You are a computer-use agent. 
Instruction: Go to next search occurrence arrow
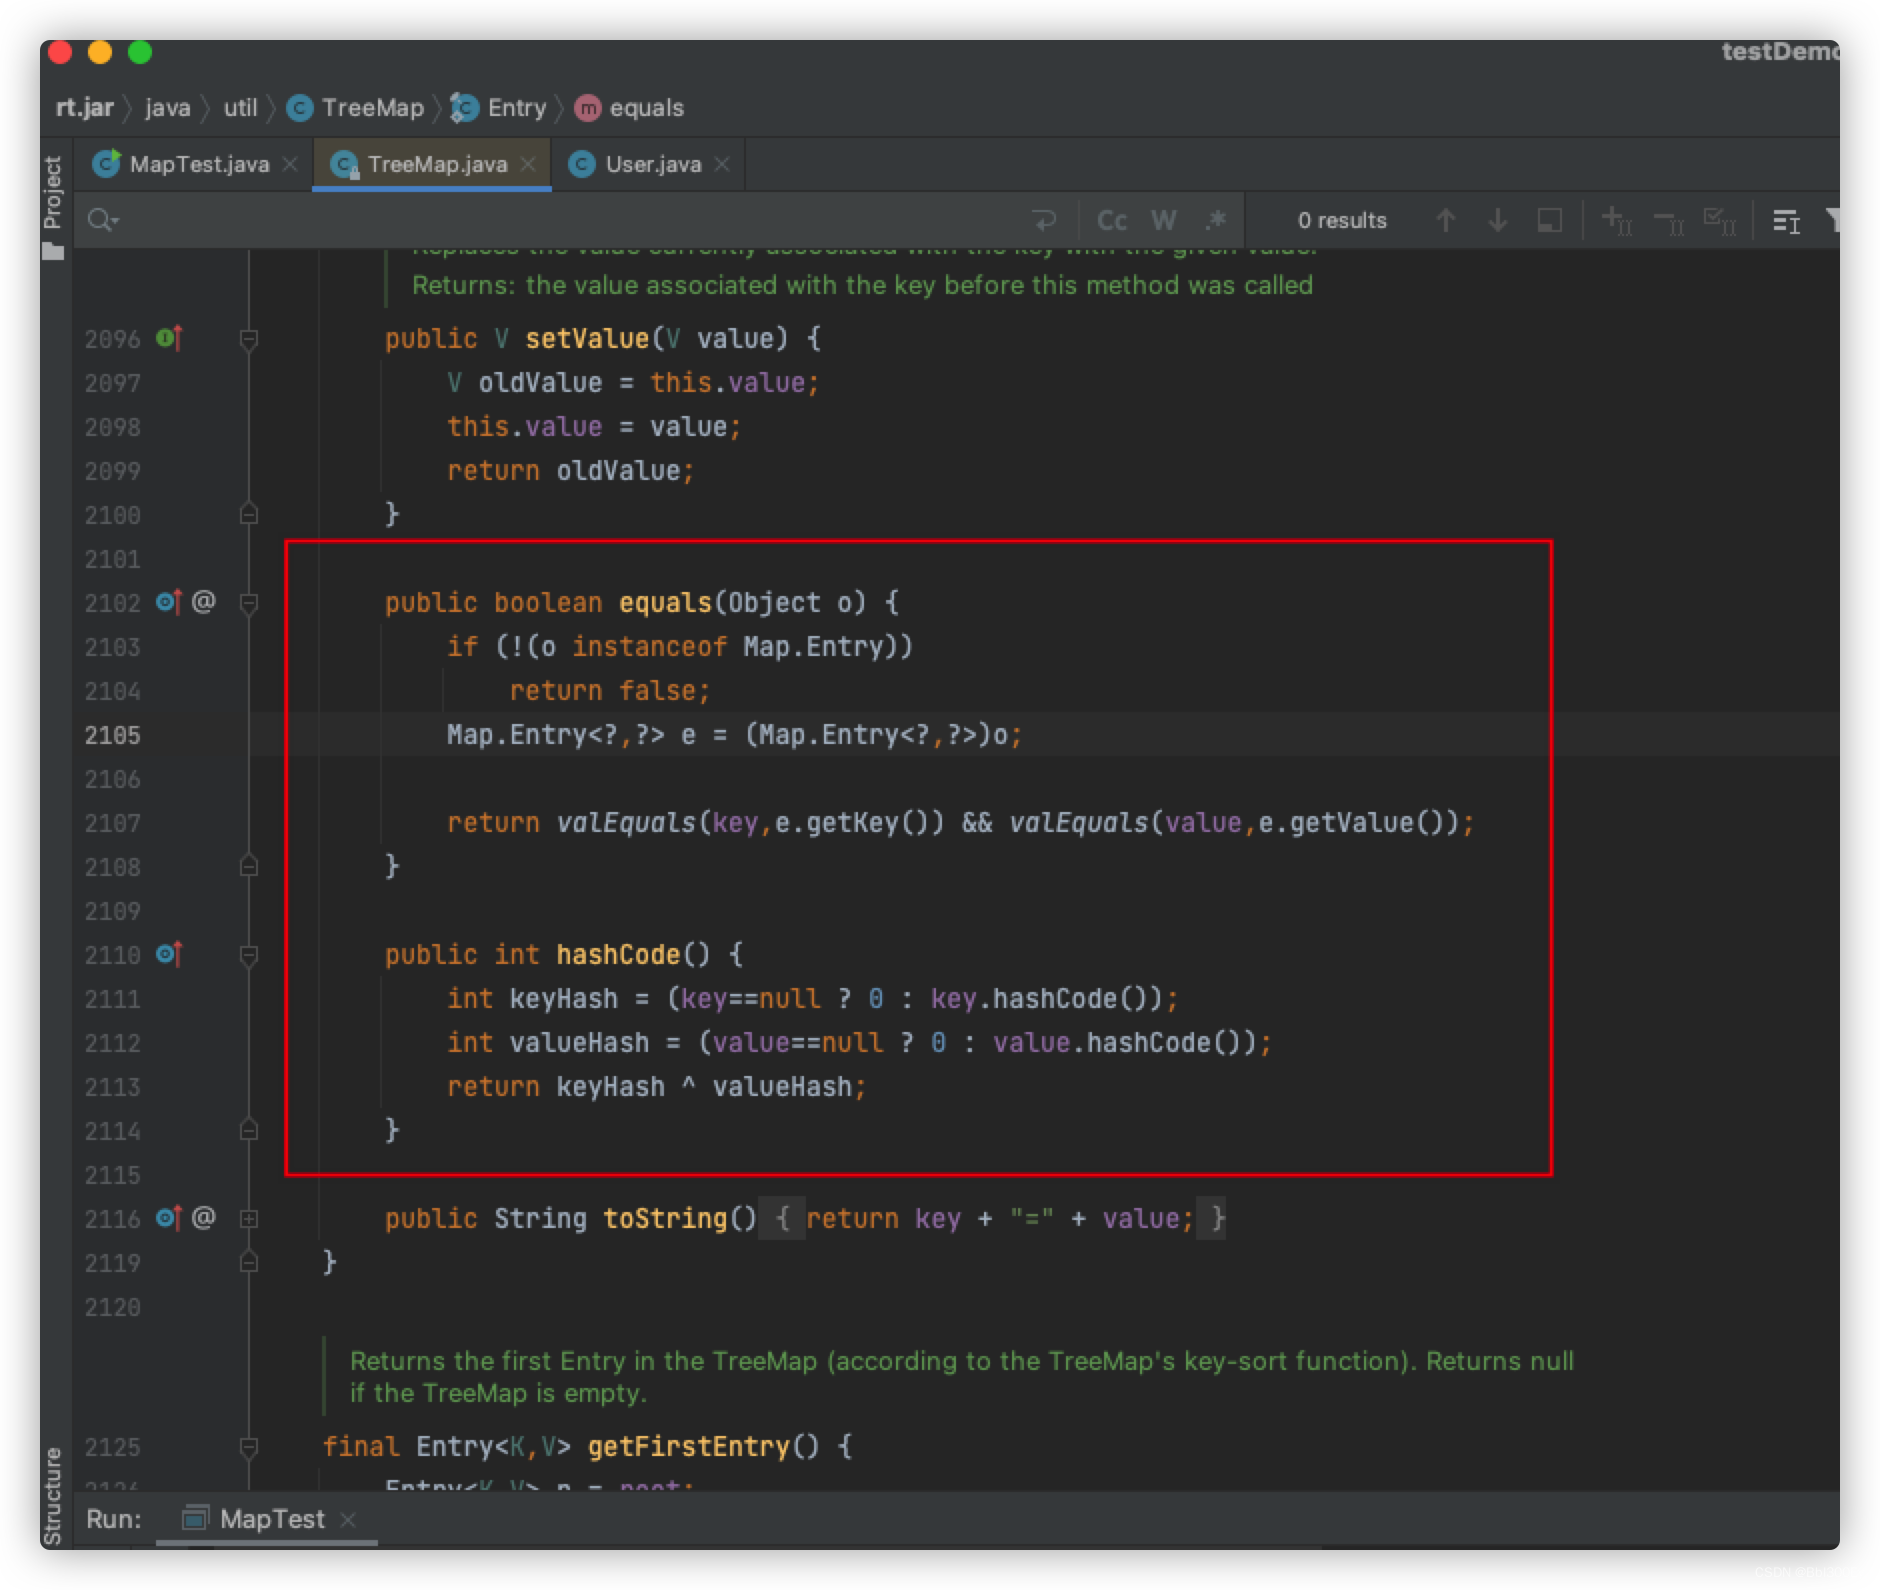click(x=1498, y=220)
